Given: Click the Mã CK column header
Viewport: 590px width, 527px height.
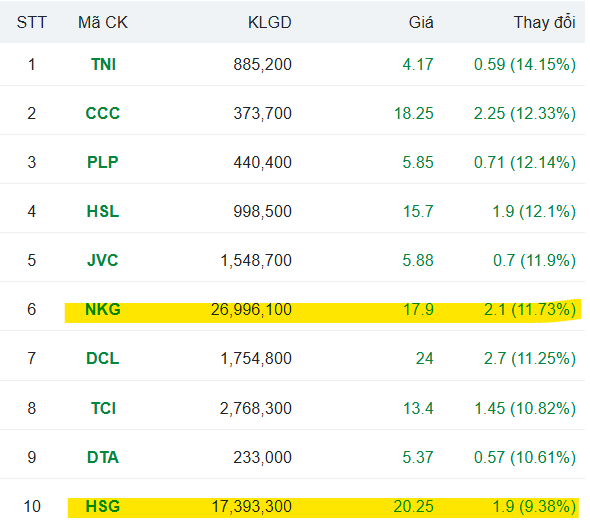Looking at the screenshot, I should [x=103, y=23].
